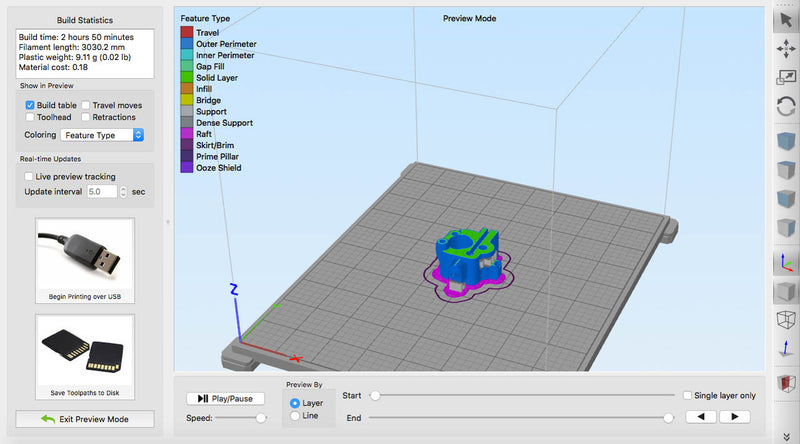Turn on Live preview tracking
Image resolution: width=800 pixels, height=444 pixels.
pyautogui.click(x=29, y=176)
